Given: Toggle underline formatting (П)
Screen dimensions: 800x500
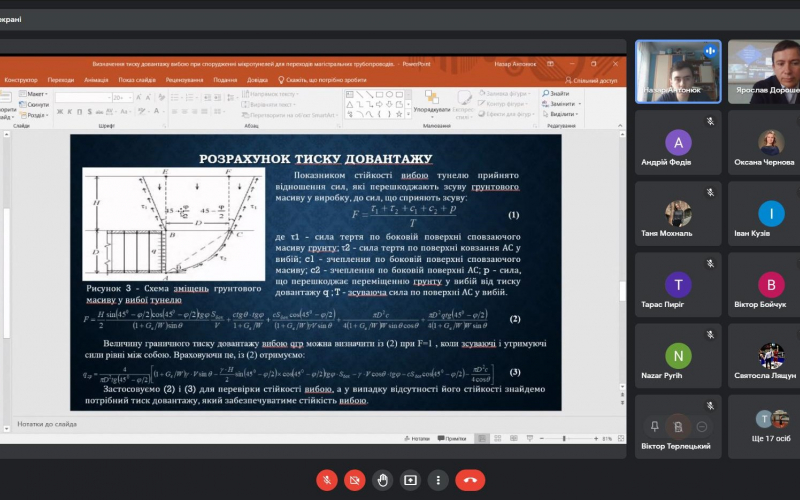Looking at the screenshot, I should pos(80,112).
